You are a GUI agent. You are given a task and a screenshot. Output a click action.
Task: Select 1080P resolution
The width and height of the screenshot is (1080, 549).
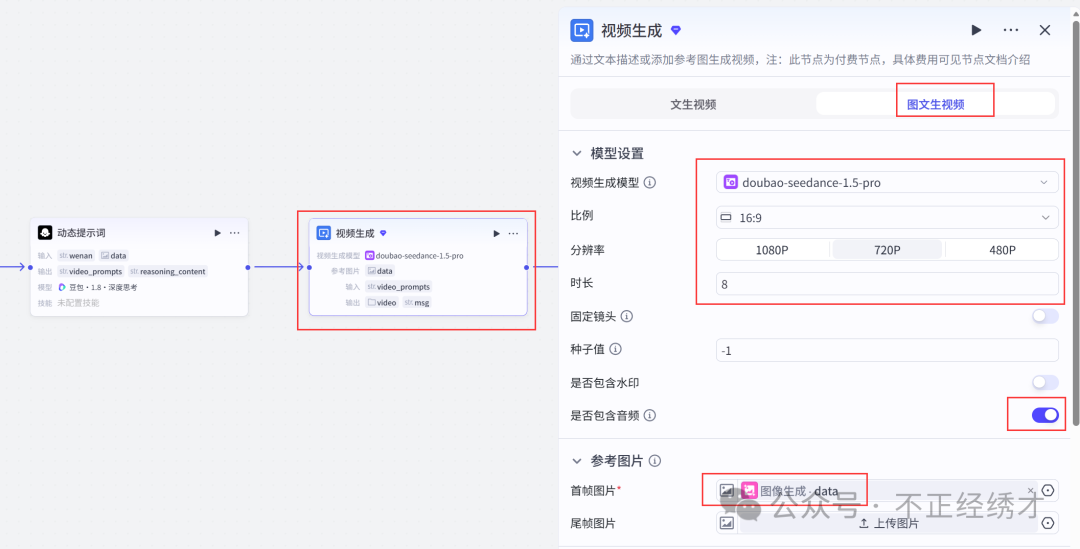(x=773, y=249)
